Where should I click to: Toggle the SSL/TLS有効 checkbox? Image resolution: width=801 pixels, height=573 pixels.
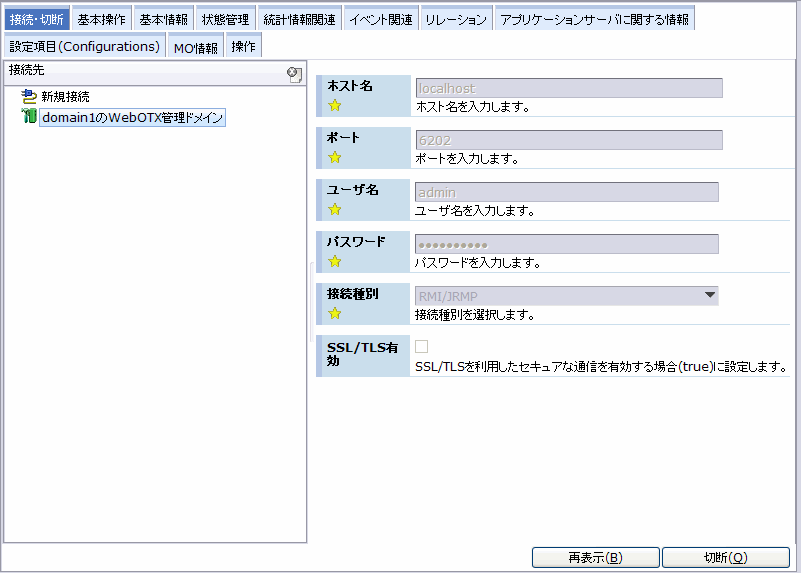tap(422, 347)
